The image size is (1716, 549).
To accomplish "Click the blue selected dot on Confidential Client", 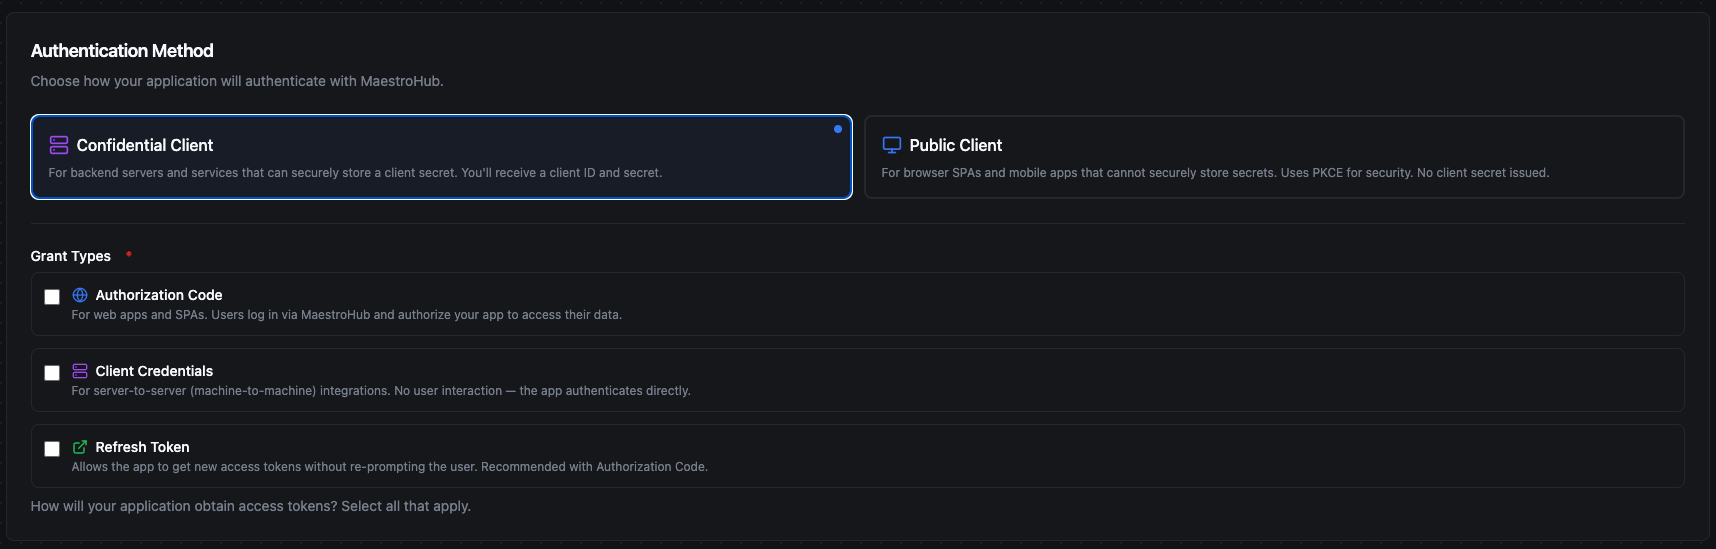I will click(838, 129).
